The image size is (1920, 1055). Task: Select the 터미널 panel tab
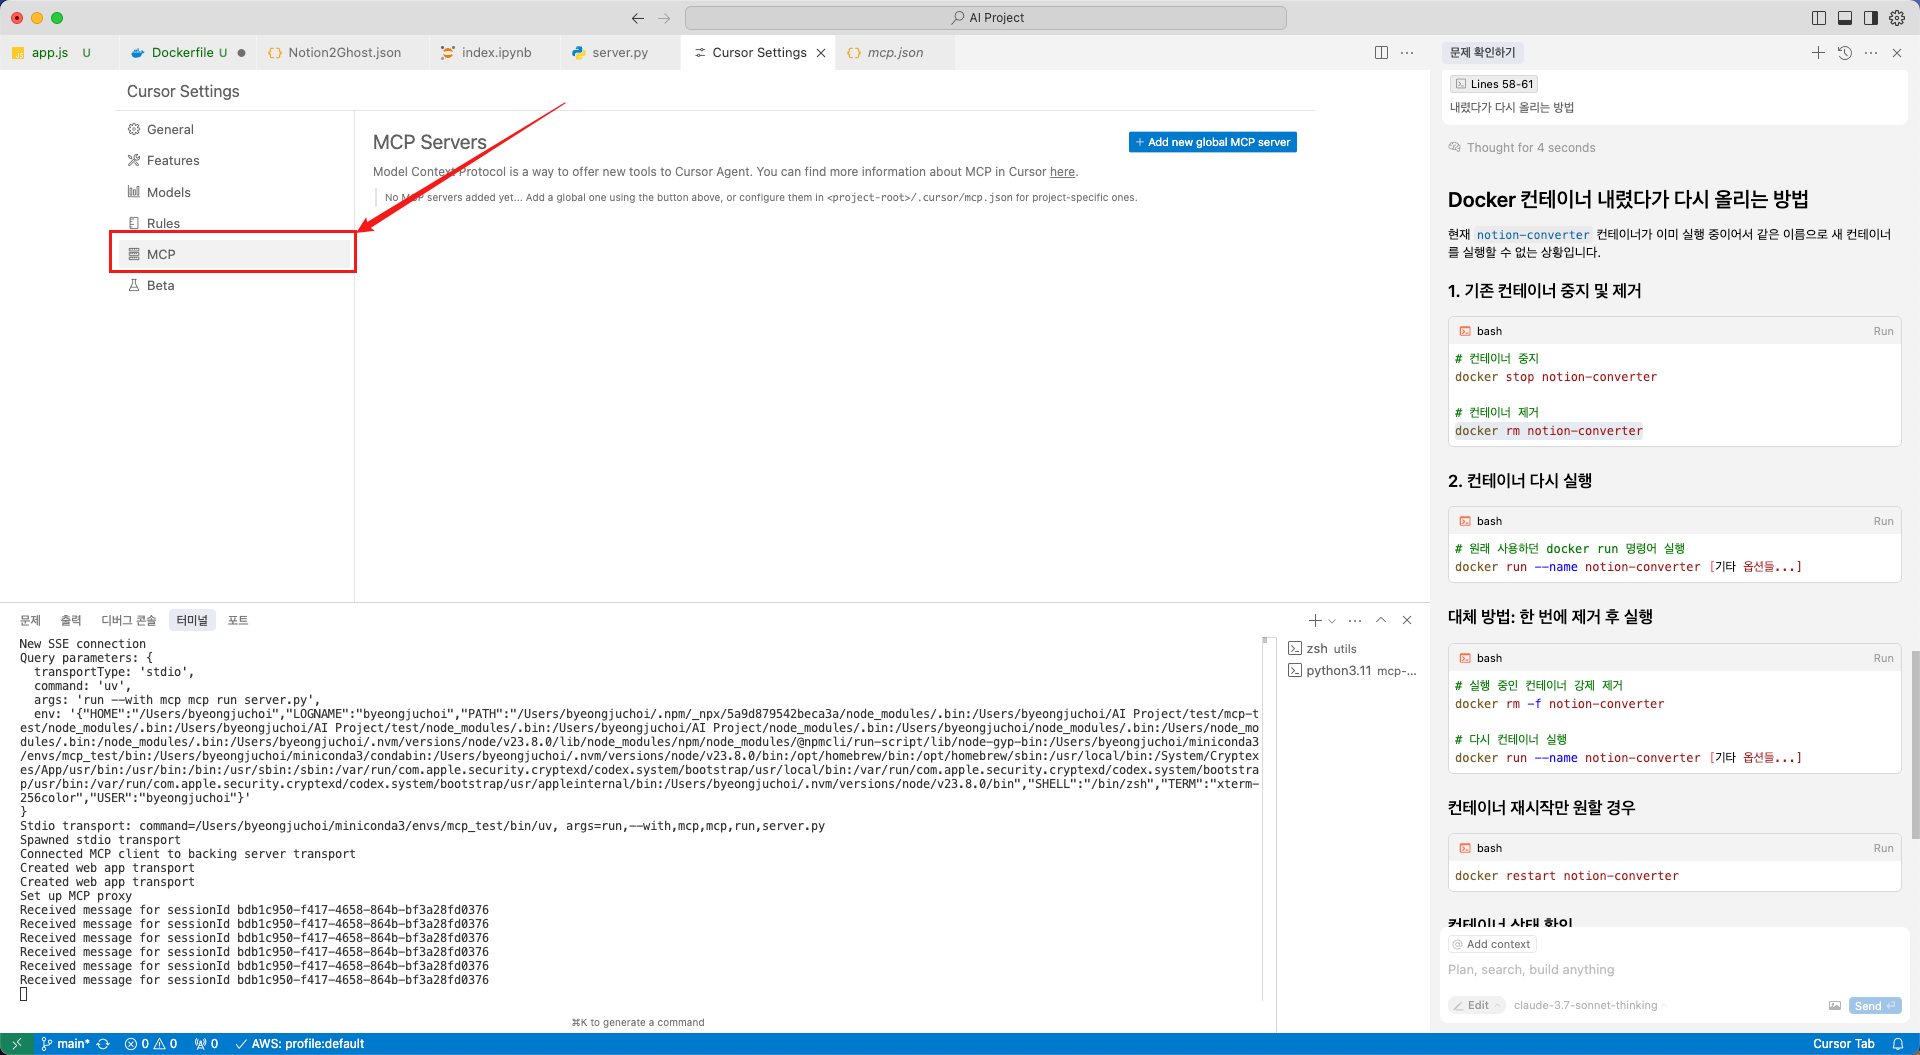pos(192,621)
